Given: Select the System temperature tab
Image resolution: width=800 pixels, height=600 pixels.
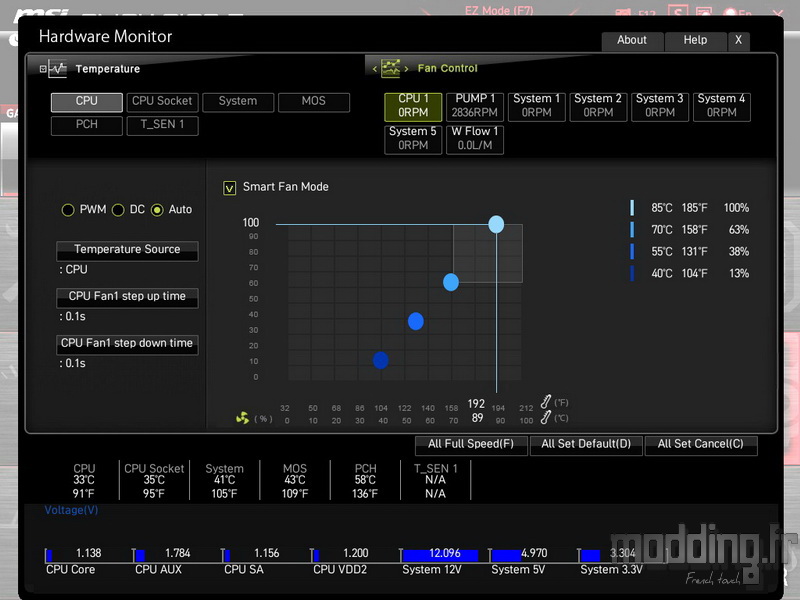Looking at the screenshot, I should point(238,102).
